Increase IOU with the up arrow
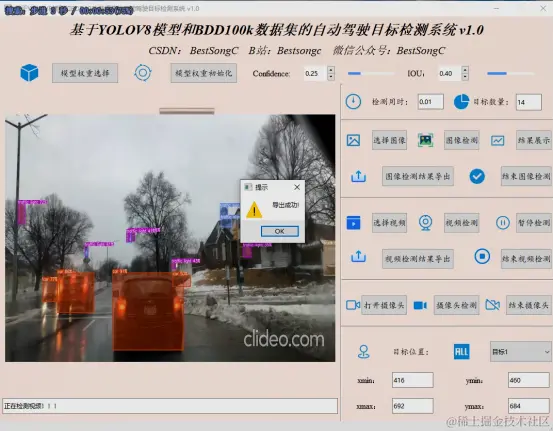 pyautogui.click(x=465, y=70)
